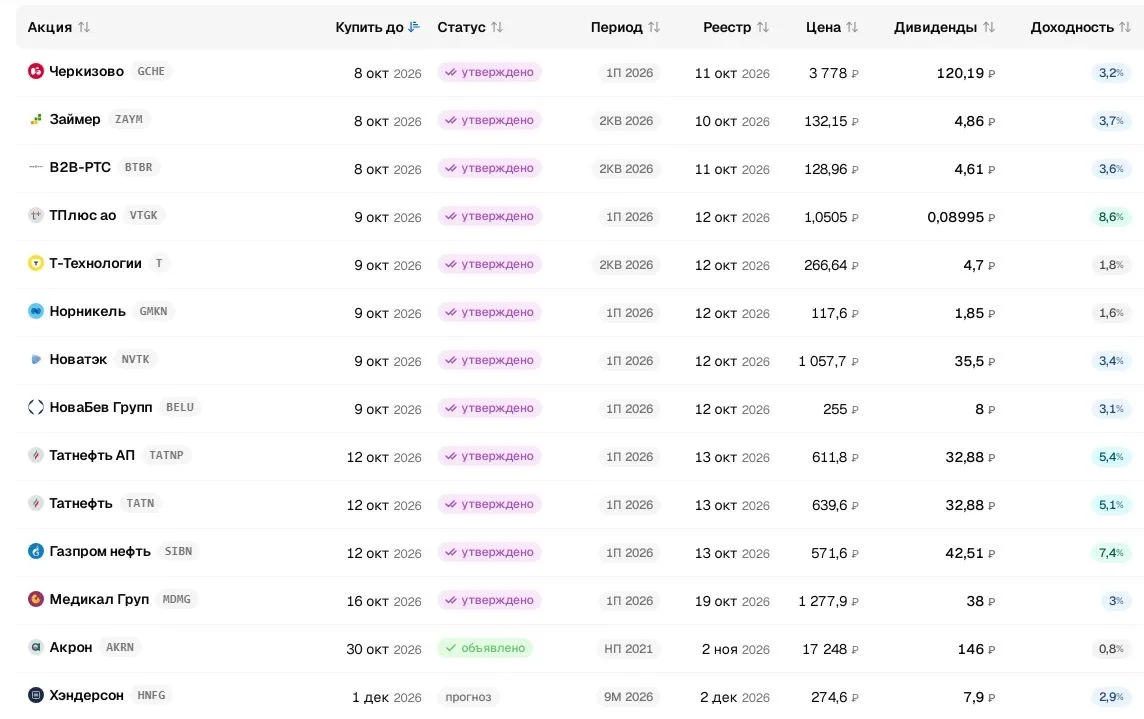Image resolution: width=1144 pixels, height=719 pixels.
Task: Click the 9М 2026 period badge
Action: [628, 697]
